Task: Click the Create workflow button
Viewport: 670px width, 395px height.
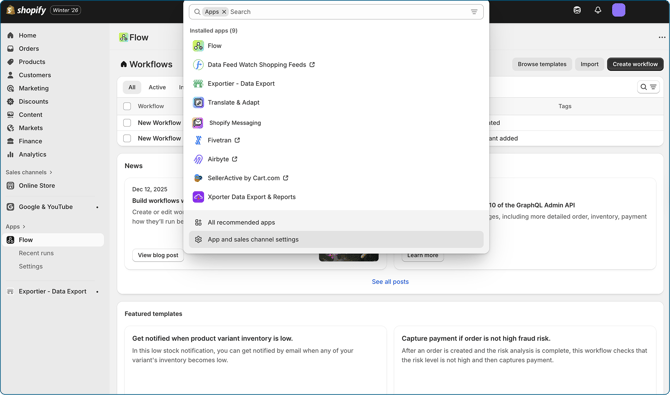Action: click(635, 65)
